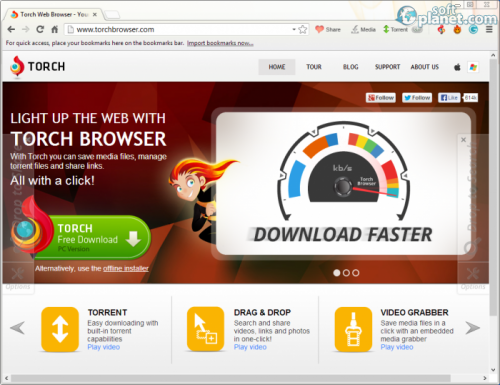500x385 pixels.
Task: Click the DRAG & DROP feature heading
Action: point(262,312)
